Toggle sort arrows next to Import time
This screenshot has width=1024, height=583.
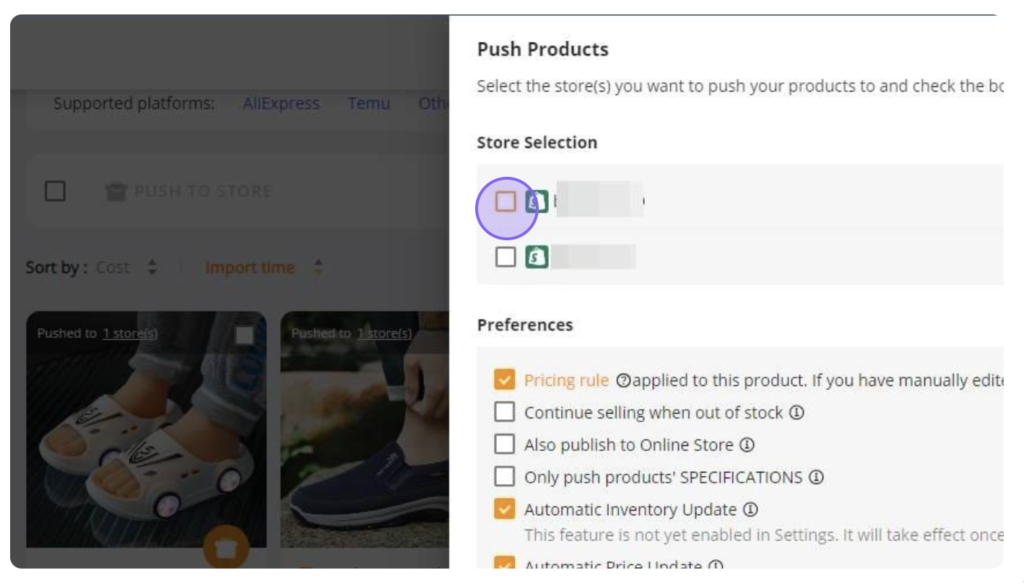tap(318, 267)
